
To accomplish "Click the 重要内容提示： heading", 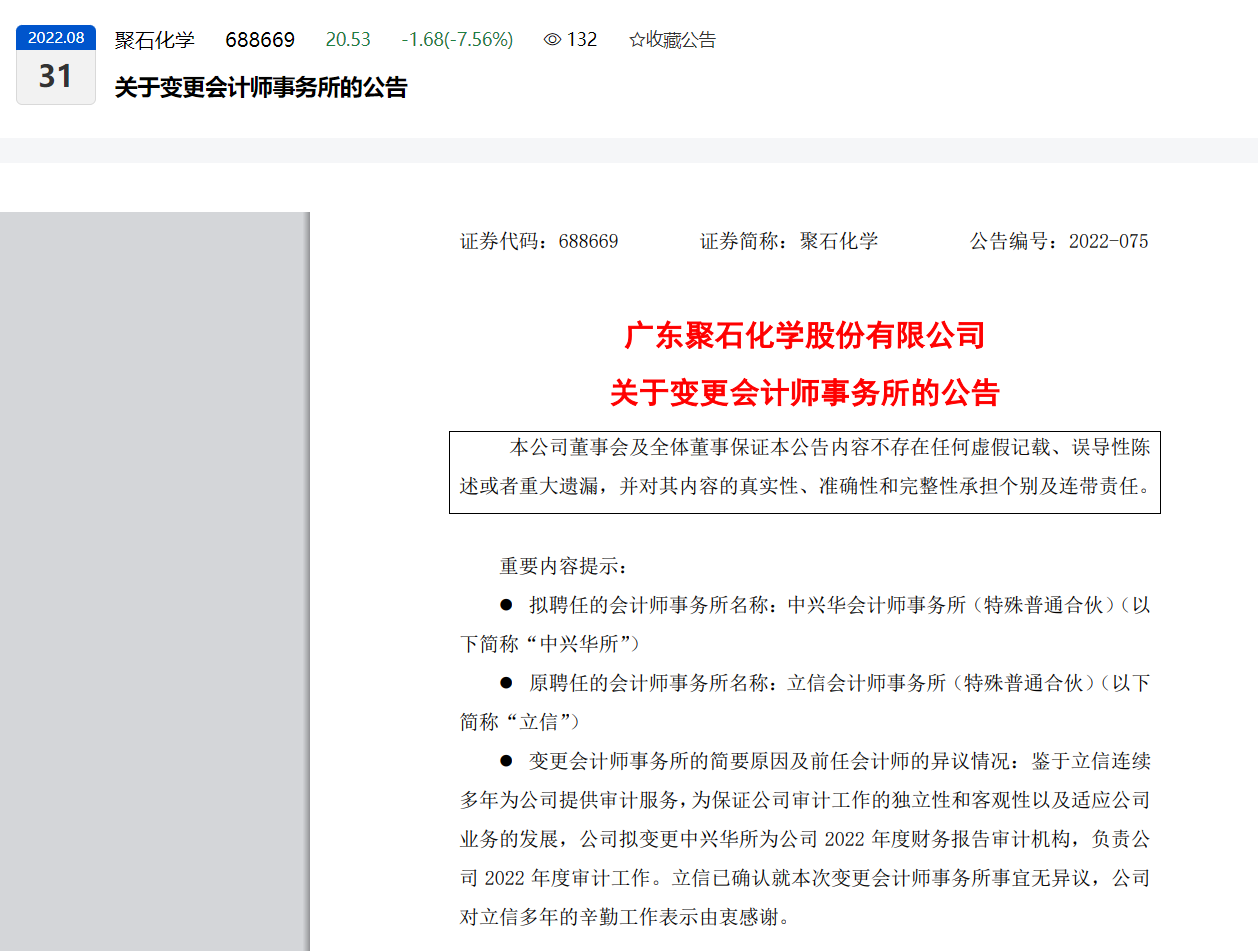I will (x=564, y=567).
